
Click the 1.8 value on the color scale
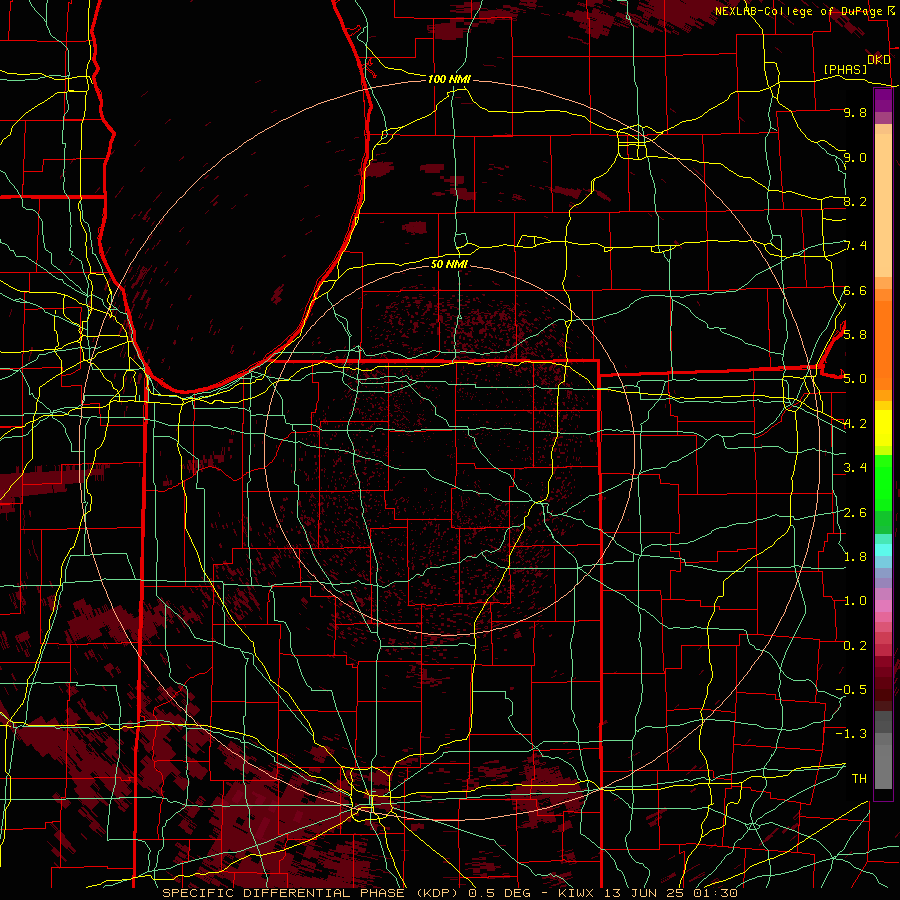(855, 556)
